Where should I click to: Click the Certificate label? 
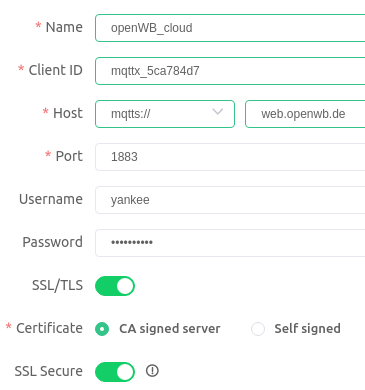pos(49,328)
